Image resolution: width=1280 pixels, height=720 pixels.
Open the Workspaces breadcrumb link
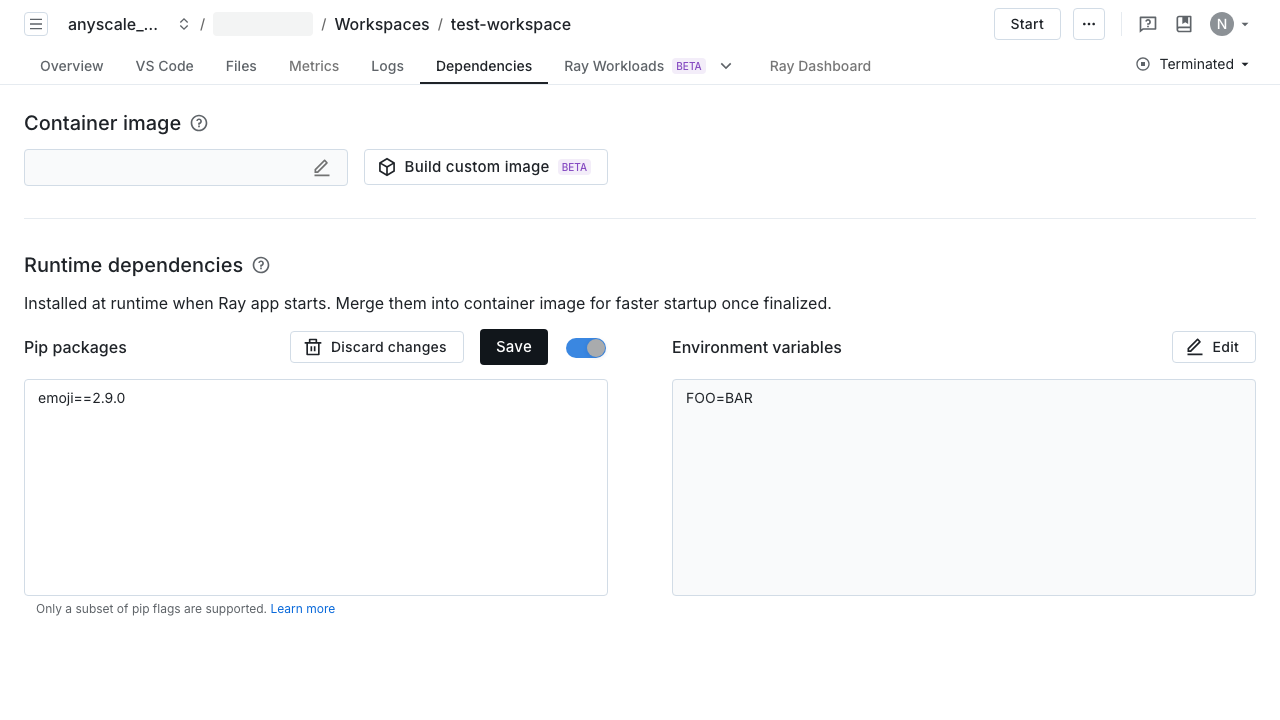pyautogui.click(x=382, y=24)
